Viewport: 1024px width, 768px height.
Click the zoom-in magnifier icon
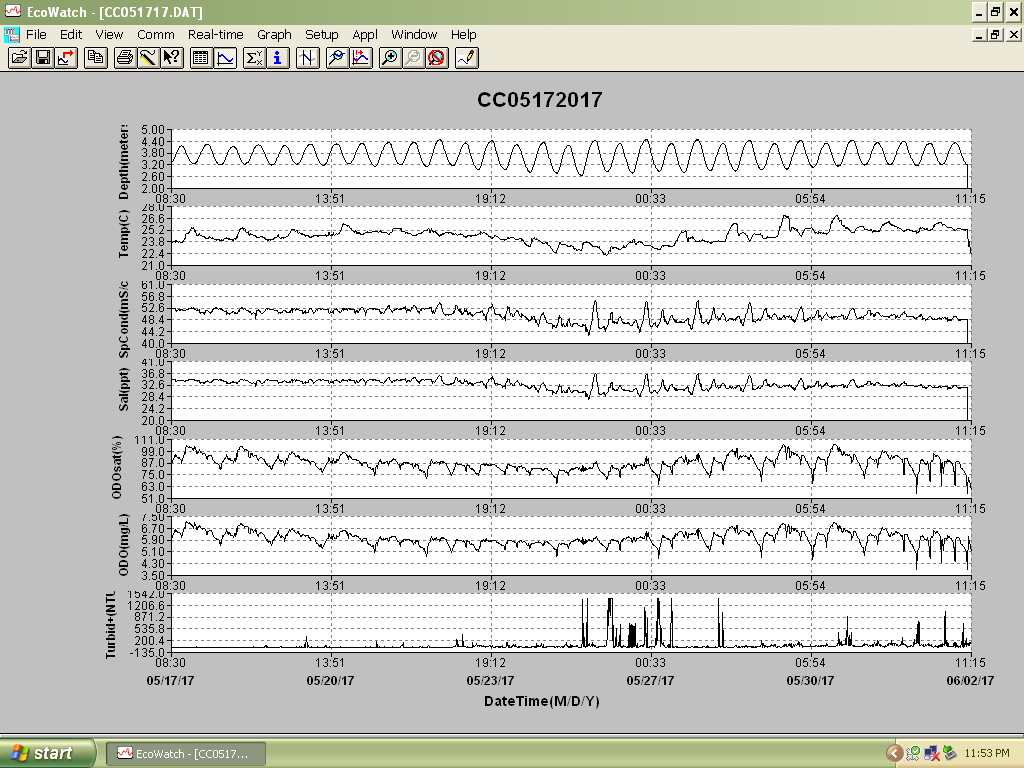[389, 58]
